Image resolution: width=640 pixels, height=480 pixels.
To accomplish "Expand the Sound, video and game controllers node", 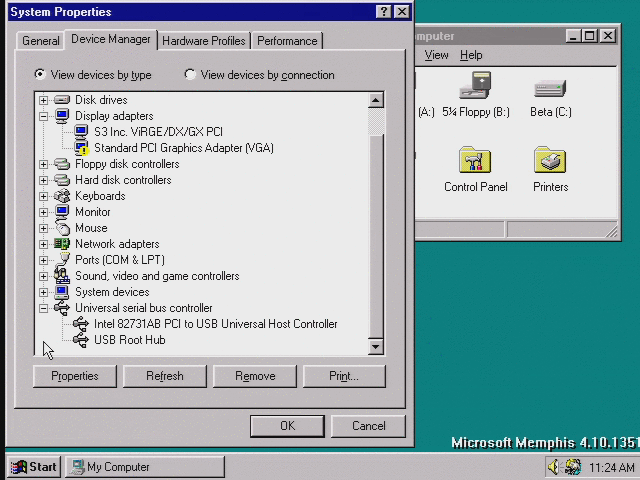I will (x=43, y=276).
